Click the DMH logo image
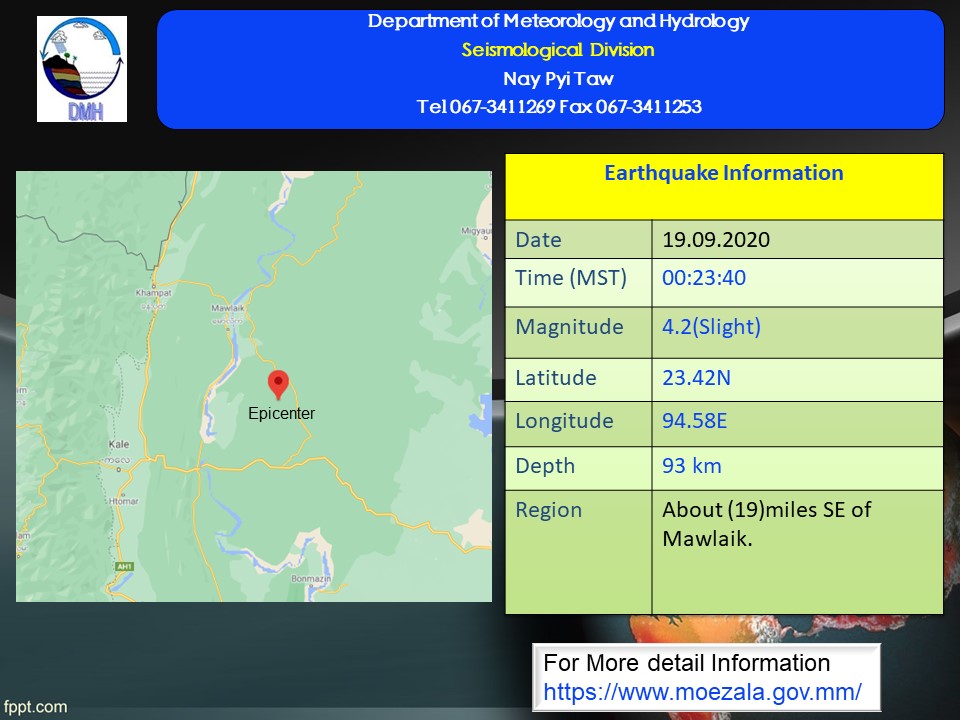 coord(82,69)
